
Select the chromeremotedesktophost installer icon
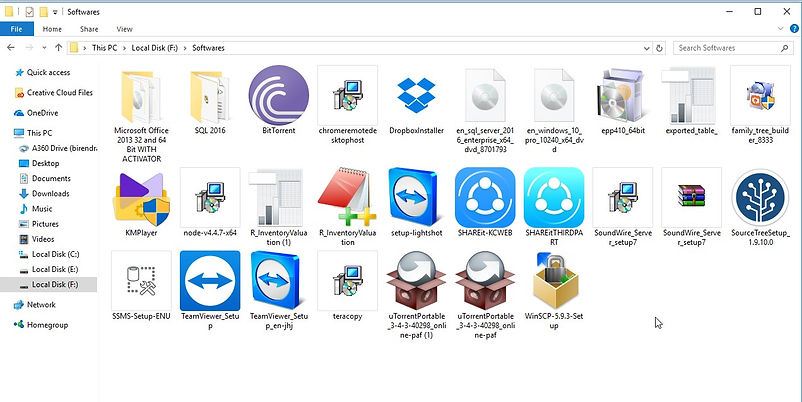click(x=347, y=95)
